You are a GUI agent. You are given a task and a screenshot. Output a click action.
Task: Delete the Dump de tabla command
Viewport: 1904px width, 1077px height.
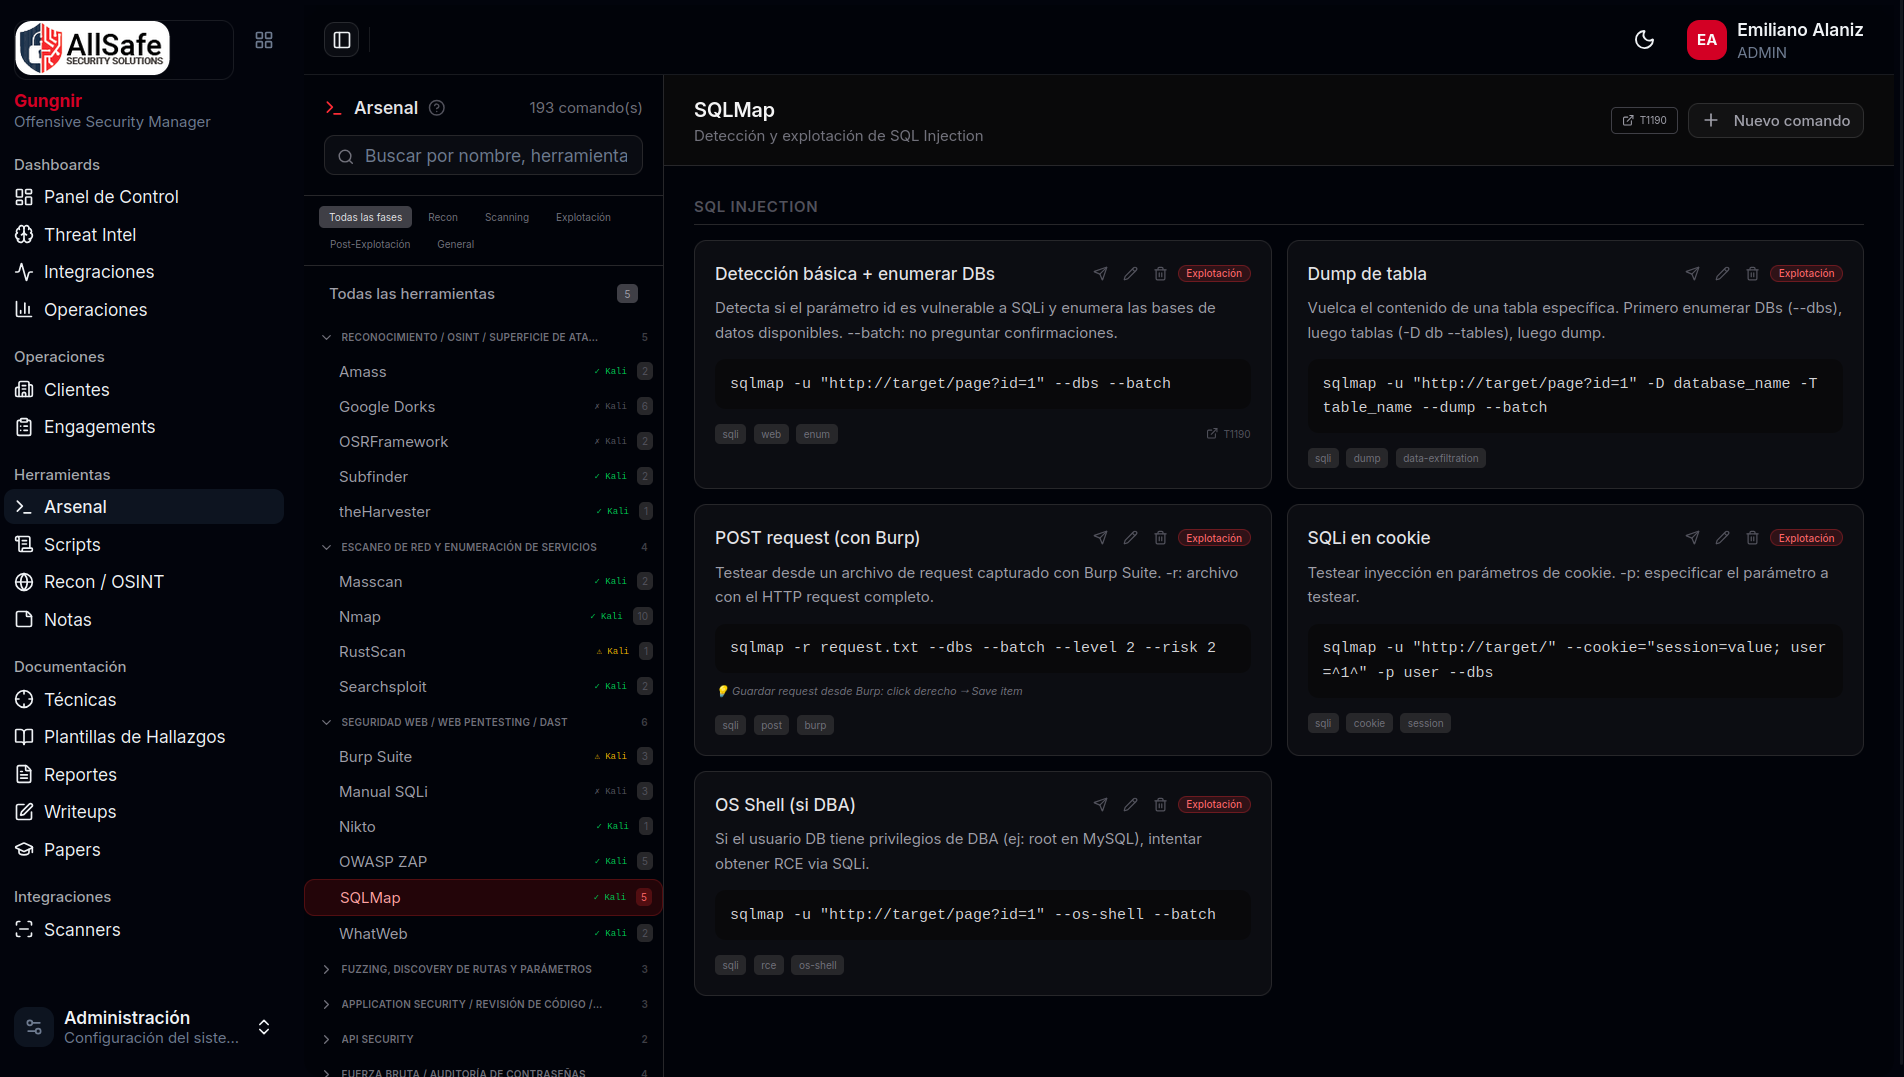1752,273
